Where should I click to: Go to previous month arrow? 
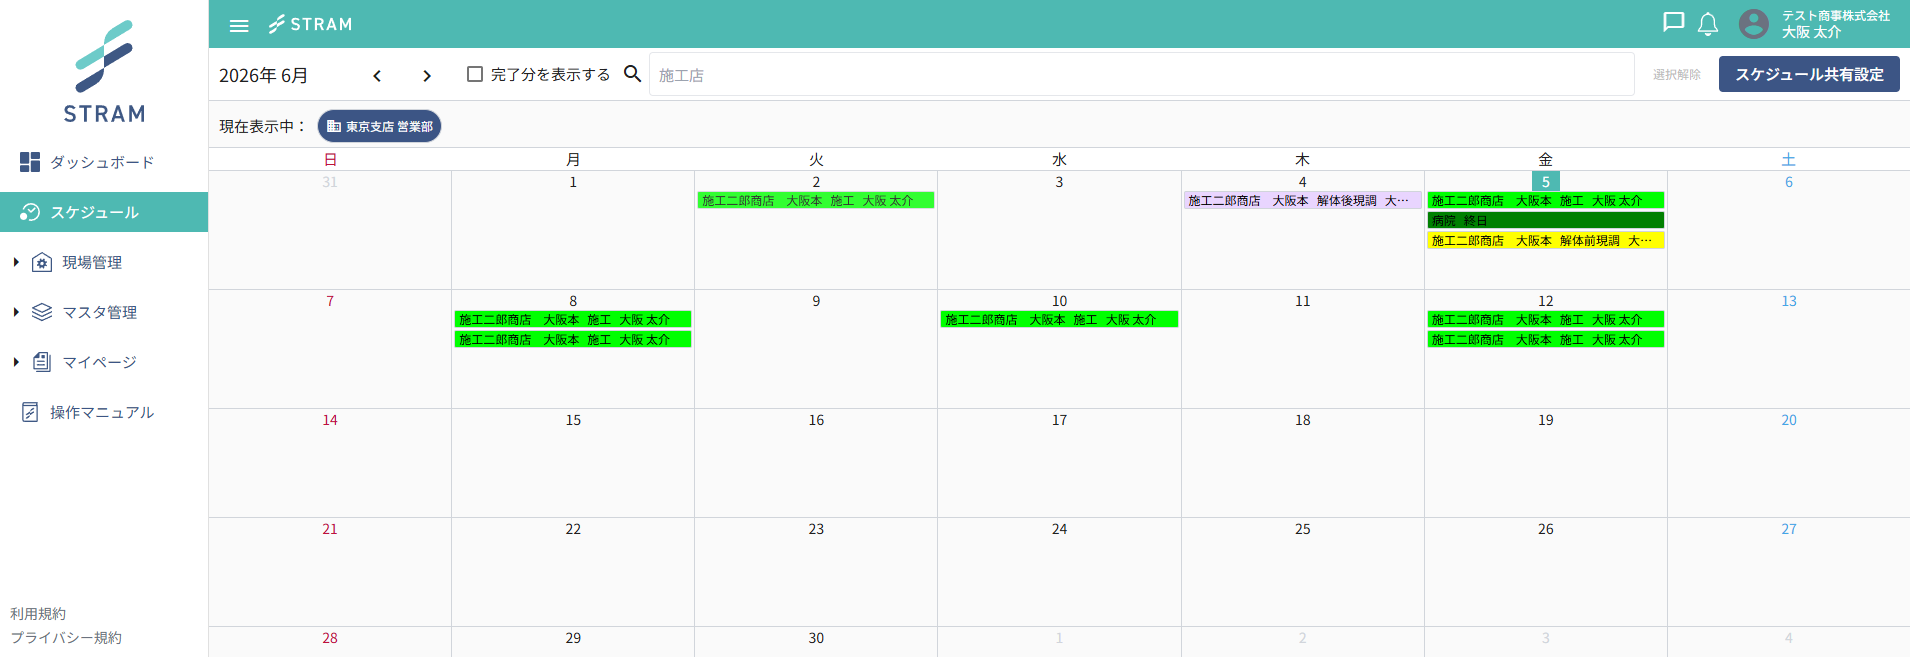pyautogui.click(x=377, y=76)
